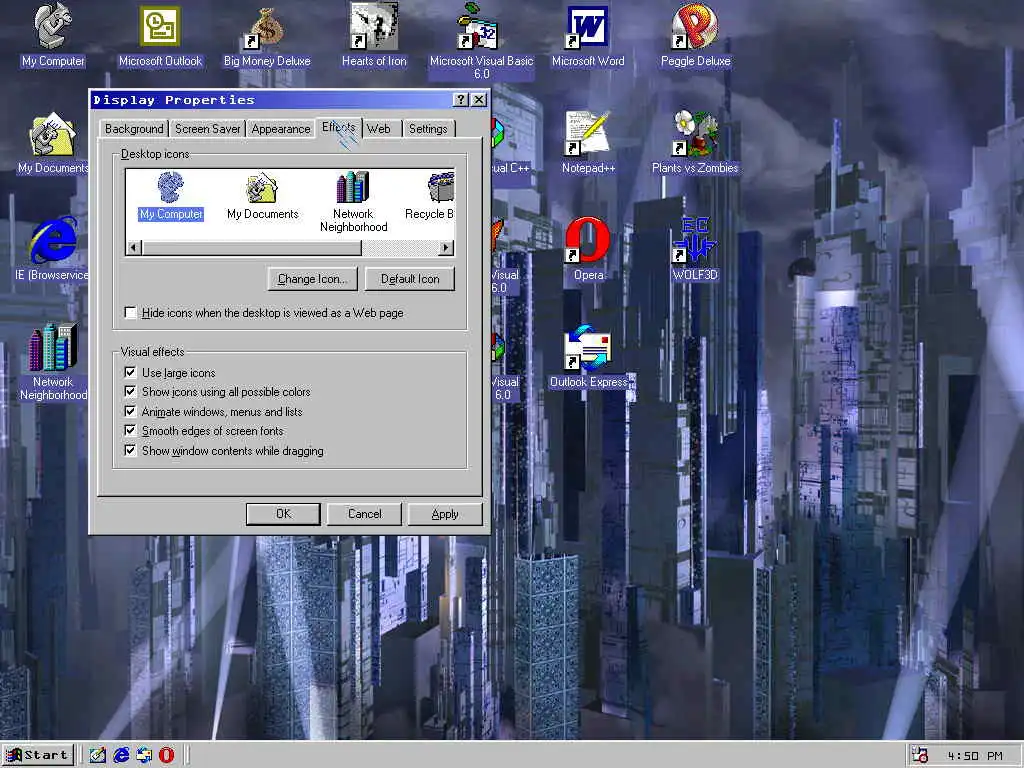Select My Documents icon in Desktop icons list
This screenshot has width=1024, height=768.
[x=263, y=196]
